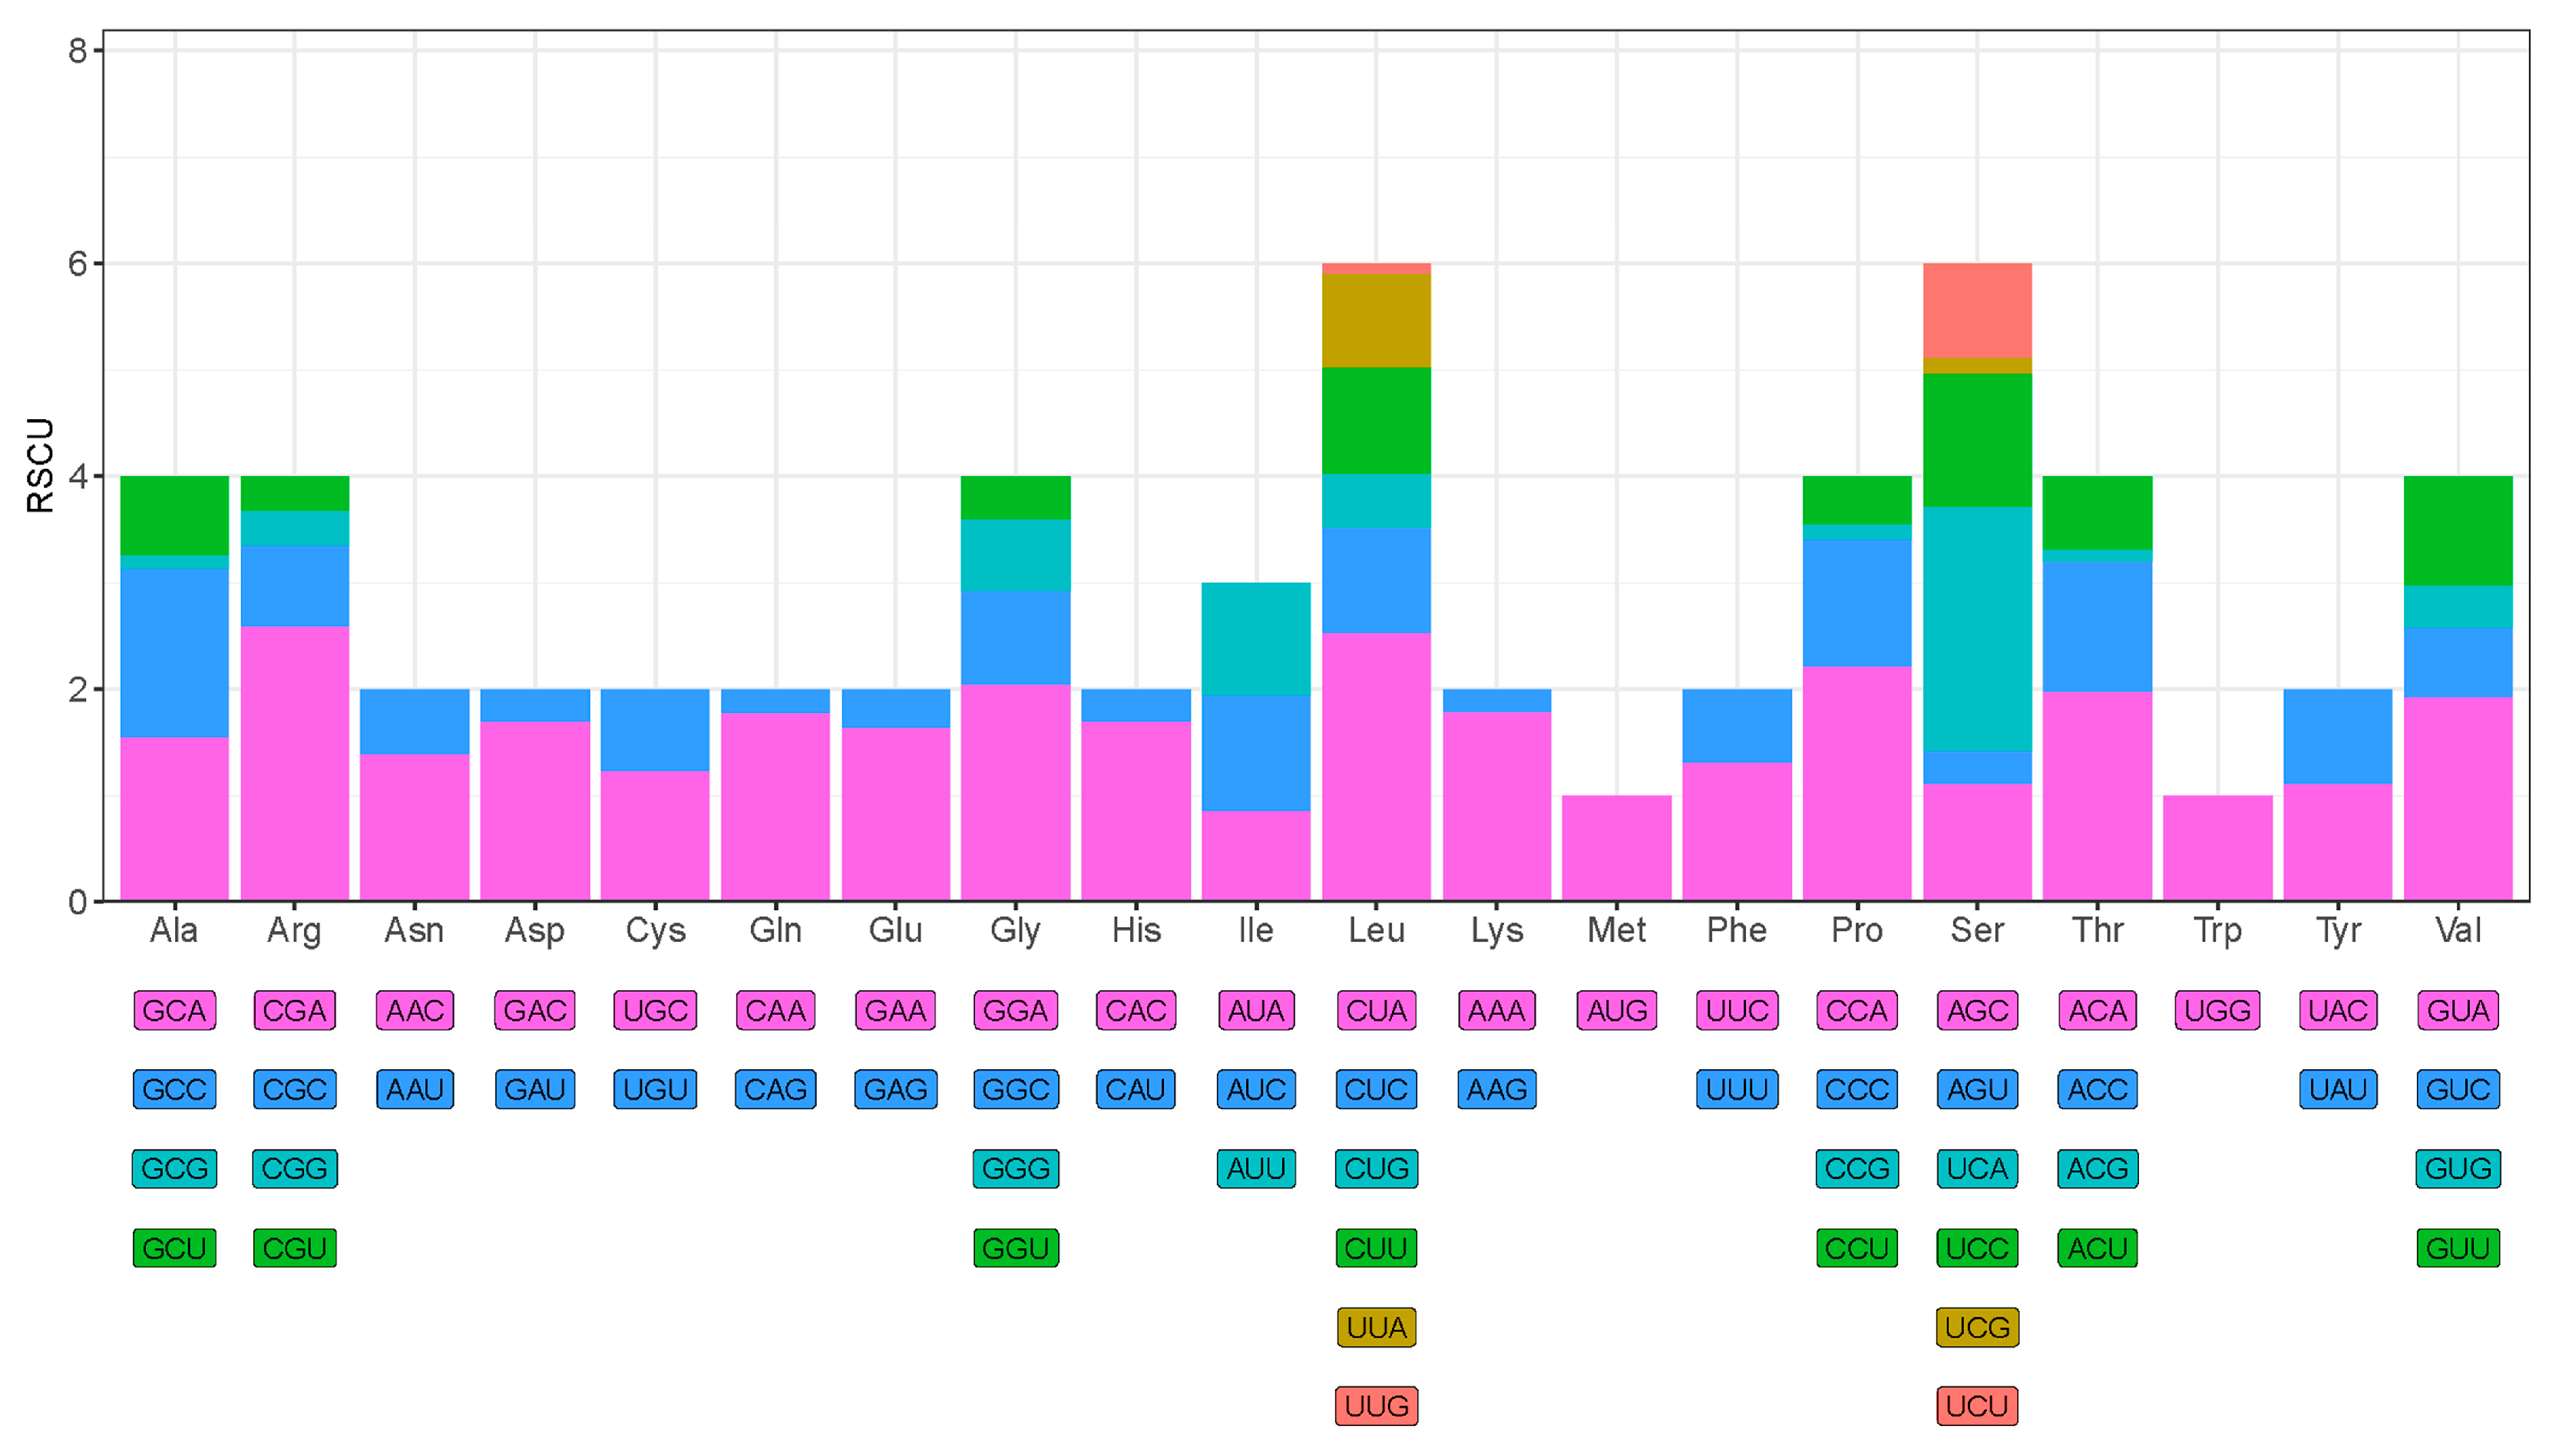
Task: Select the UCG codon box
Action: coord(1976,1327)
